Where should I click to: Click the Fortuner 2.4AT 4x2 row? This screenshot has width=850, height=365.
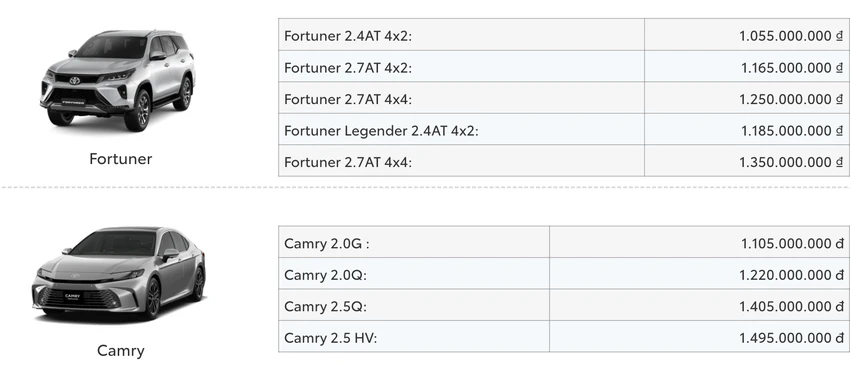pos(564,35)
